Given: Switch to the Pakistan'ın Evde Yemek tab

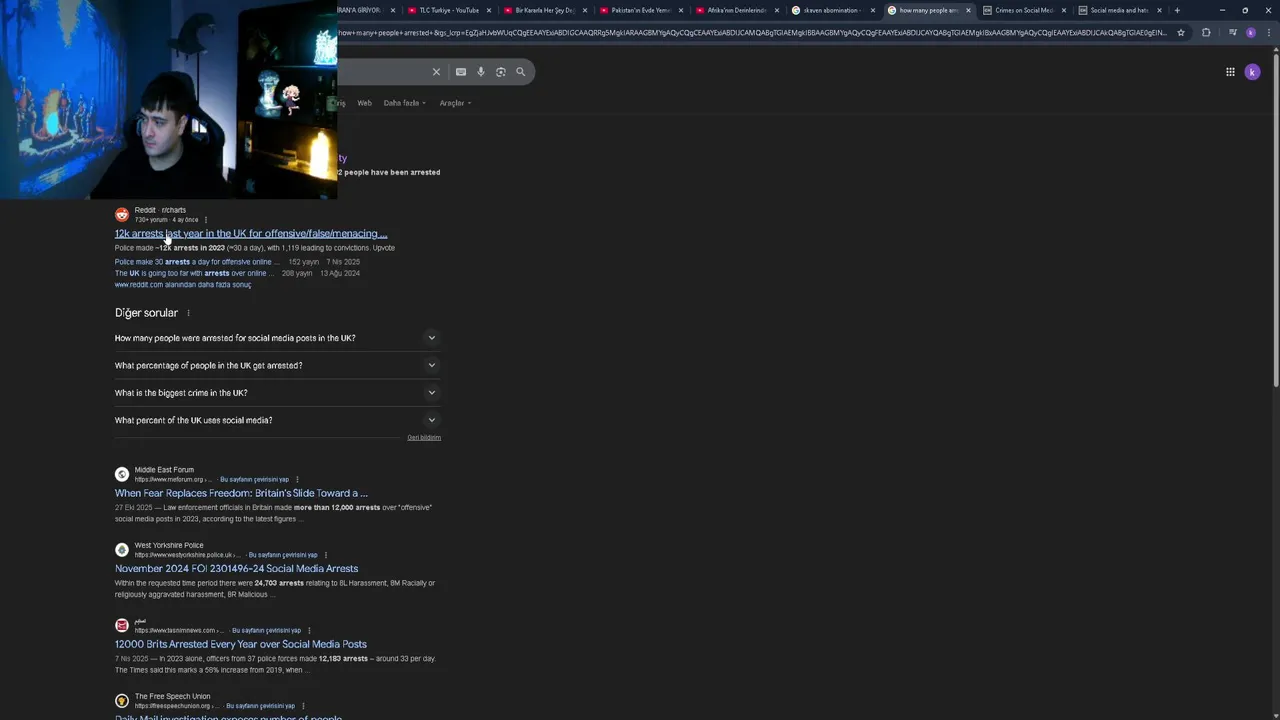Looking at the screenshot, I should click(641, 10).
